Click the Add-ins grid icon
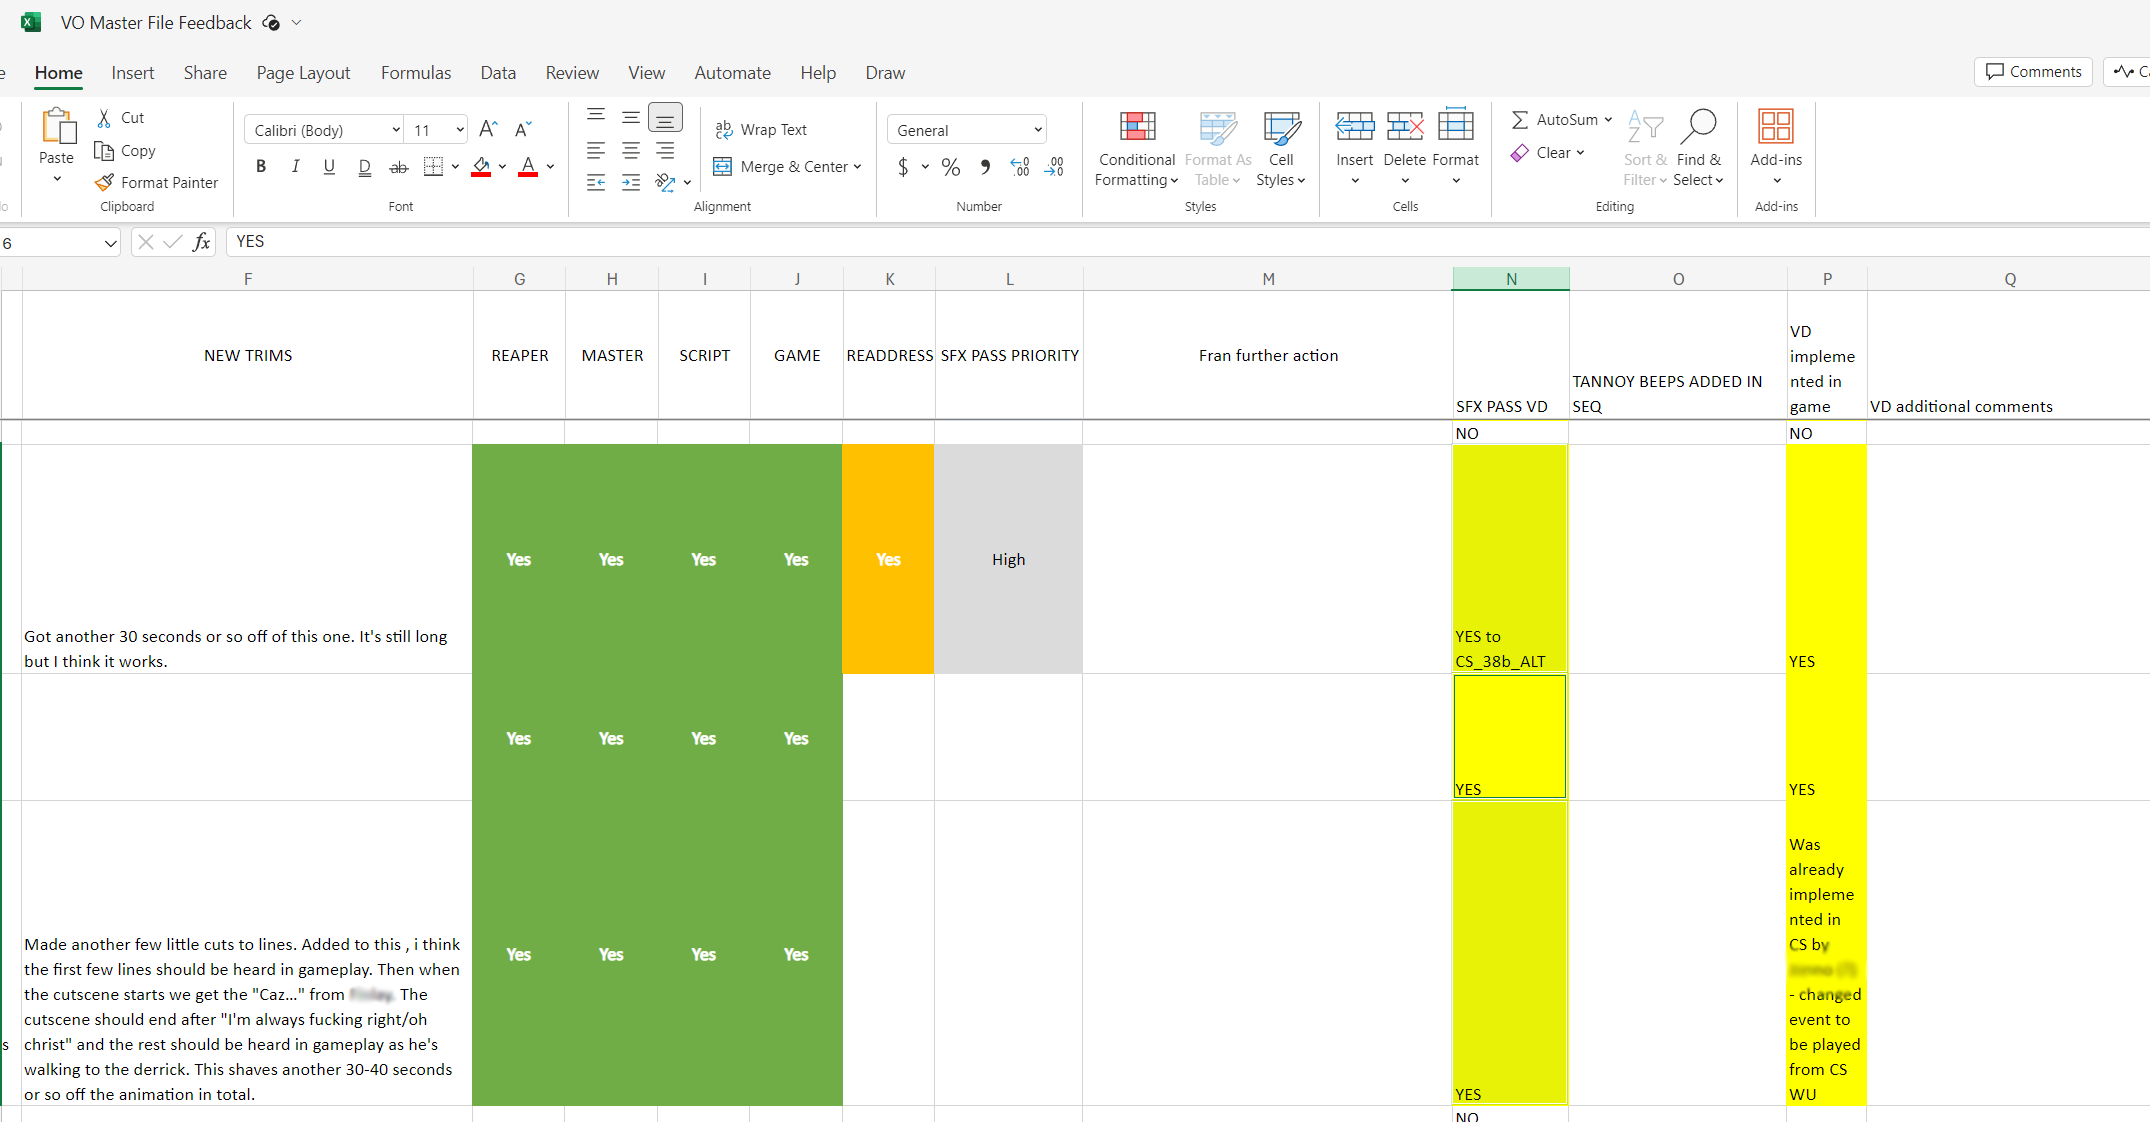 pyautogui.click(x=1775, y=127)
